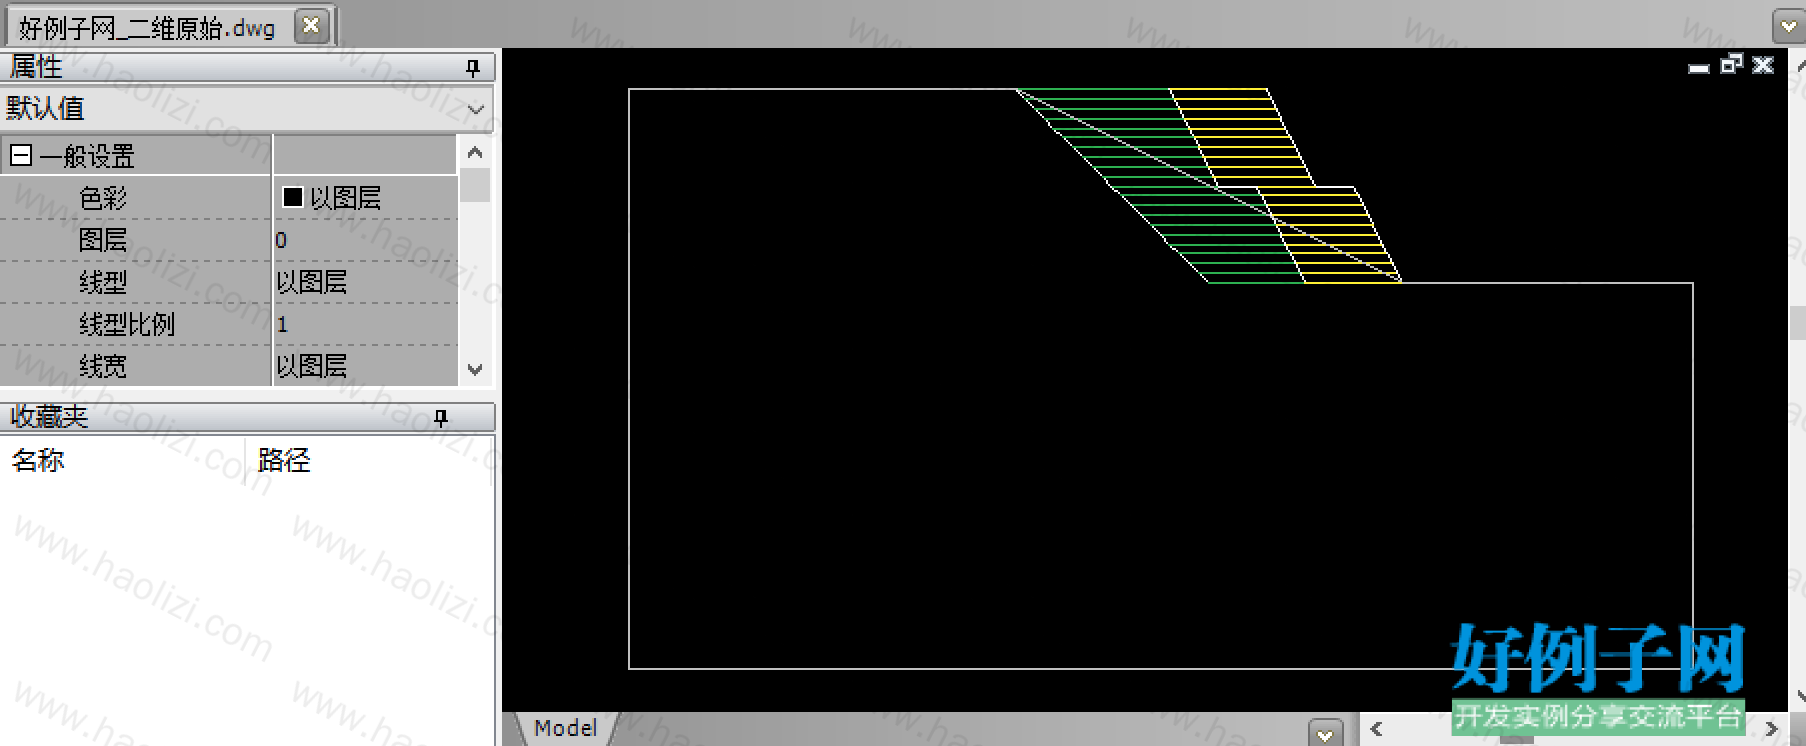Open the layout tabs dropdown arrow
Screen dimensions: 1806x746
(x=1325, y=733)
